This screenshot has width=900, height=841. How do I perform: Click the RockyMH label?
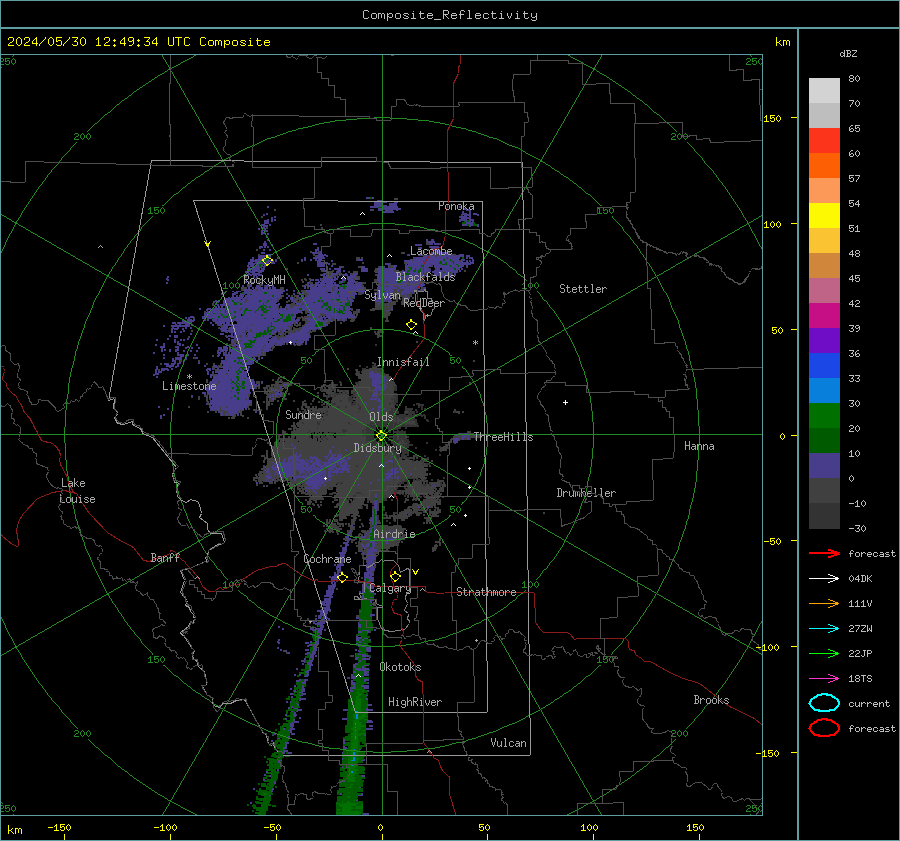click(264, 280)
